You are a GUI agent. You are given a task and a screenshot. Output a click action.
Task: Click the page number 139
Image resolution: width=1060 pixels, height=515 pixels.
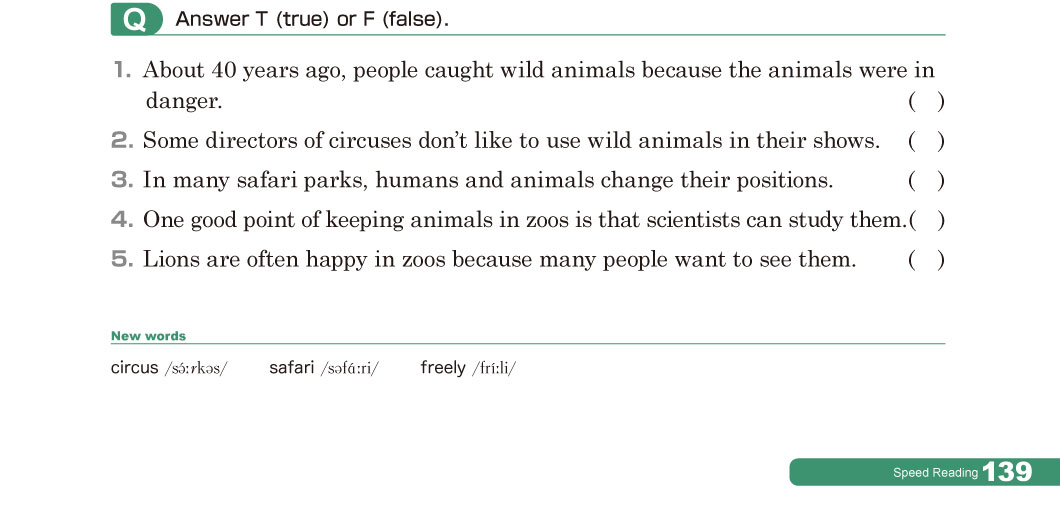pos(1007,473)
